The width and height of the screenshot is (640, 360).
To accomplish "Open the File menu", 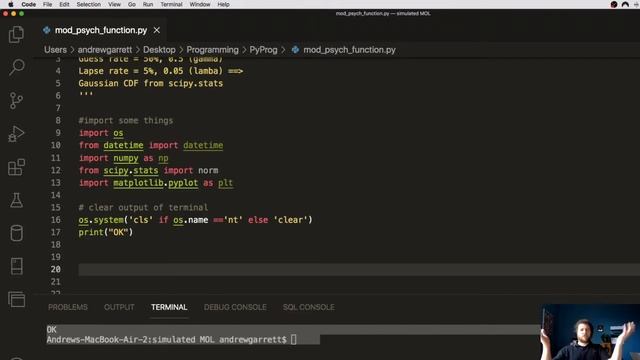I will tap(47, 4).
